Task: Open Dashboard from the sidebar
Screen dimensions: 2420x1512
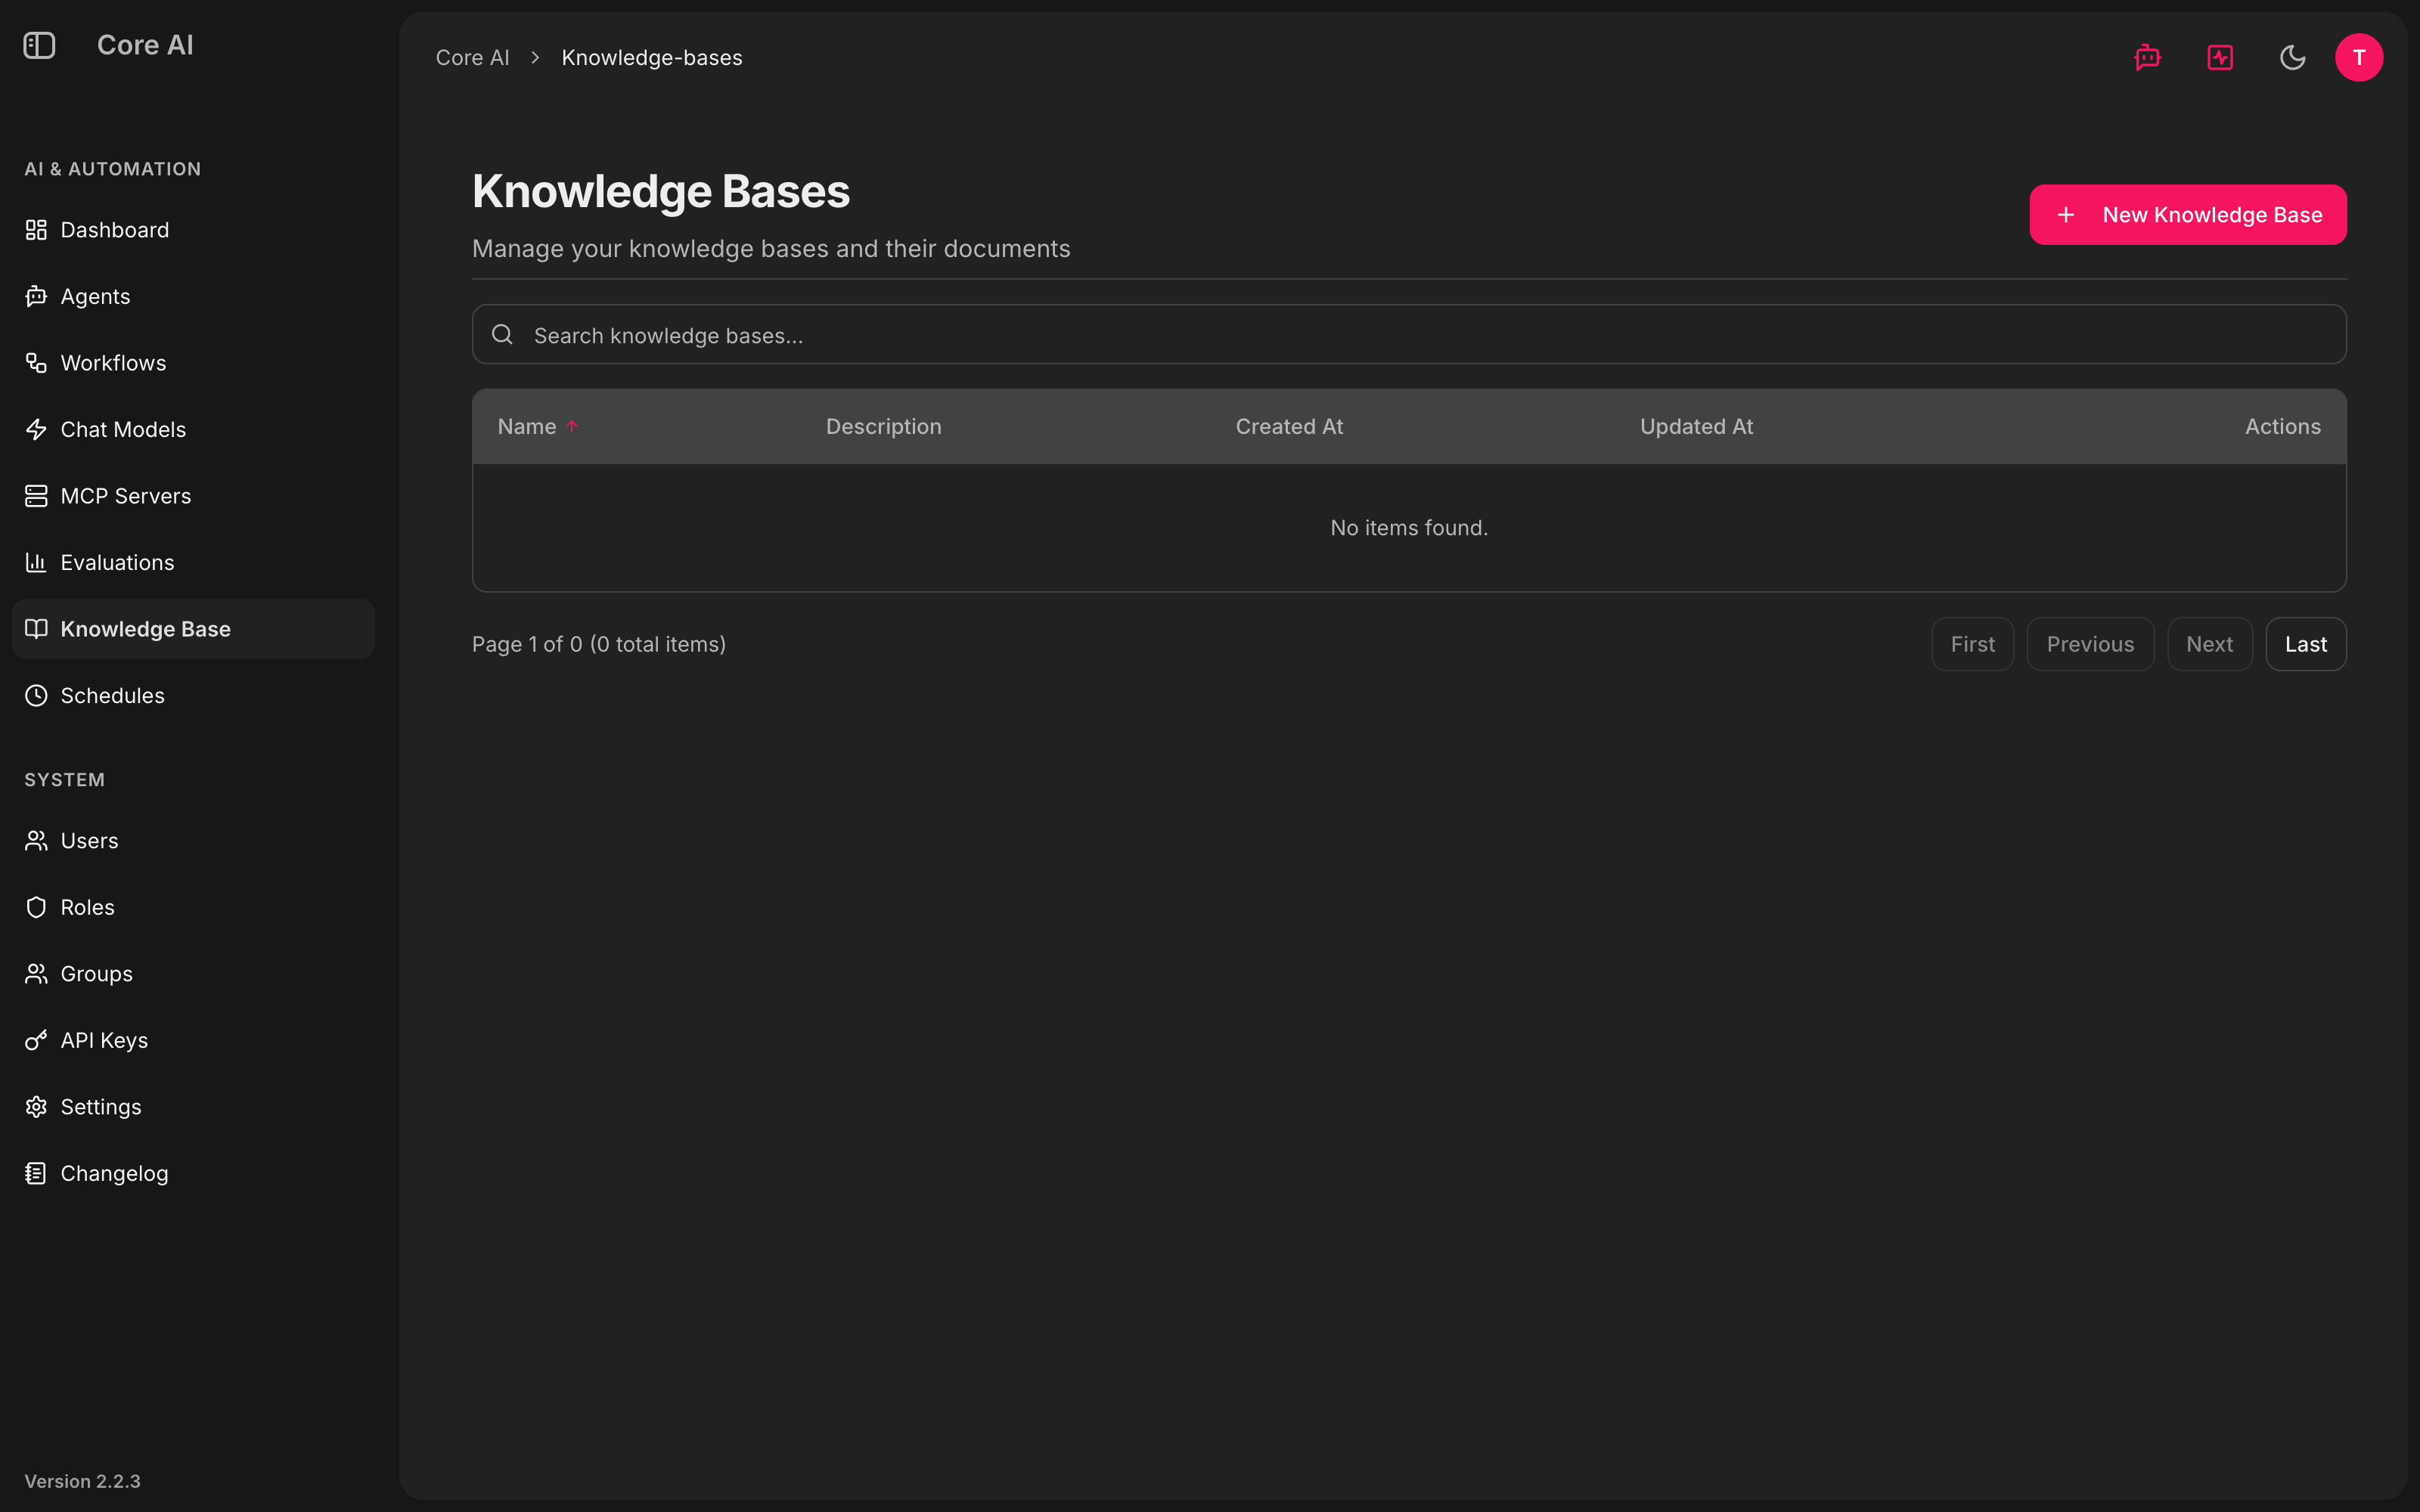Action: pyautogui.click(x=193, y=230)
